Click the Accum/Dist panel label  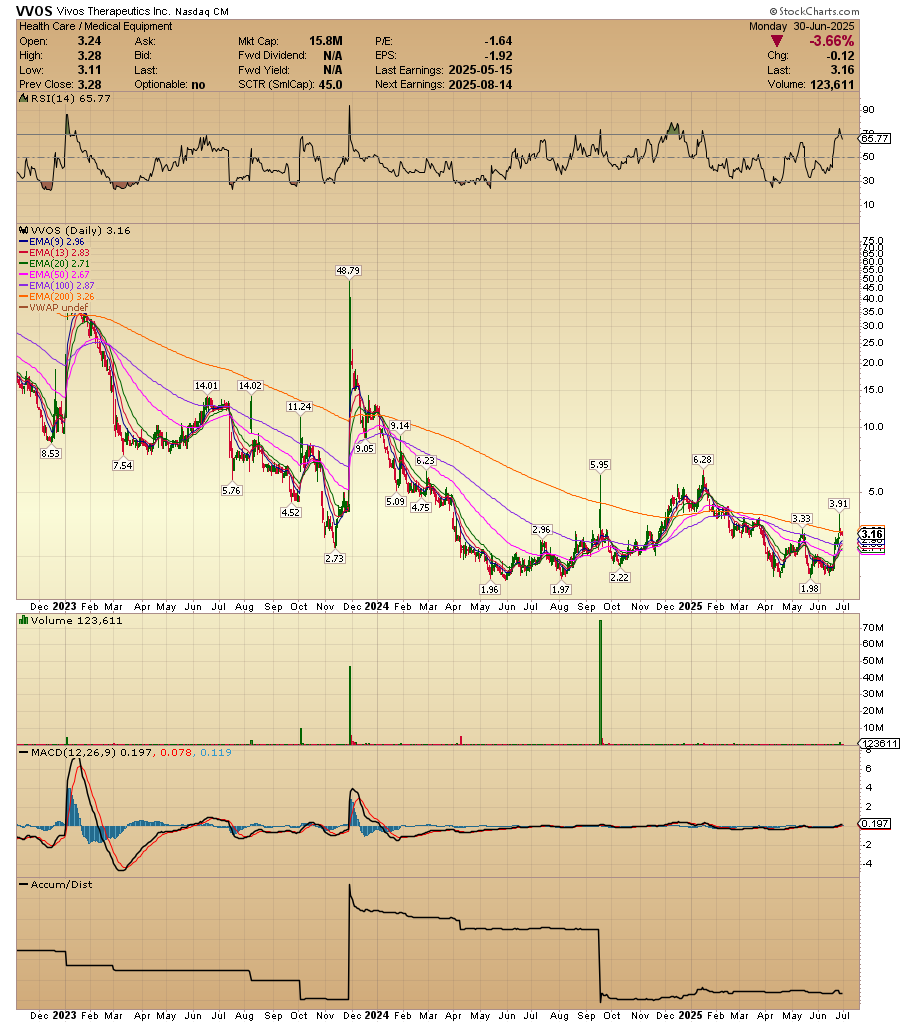(61, 885)
